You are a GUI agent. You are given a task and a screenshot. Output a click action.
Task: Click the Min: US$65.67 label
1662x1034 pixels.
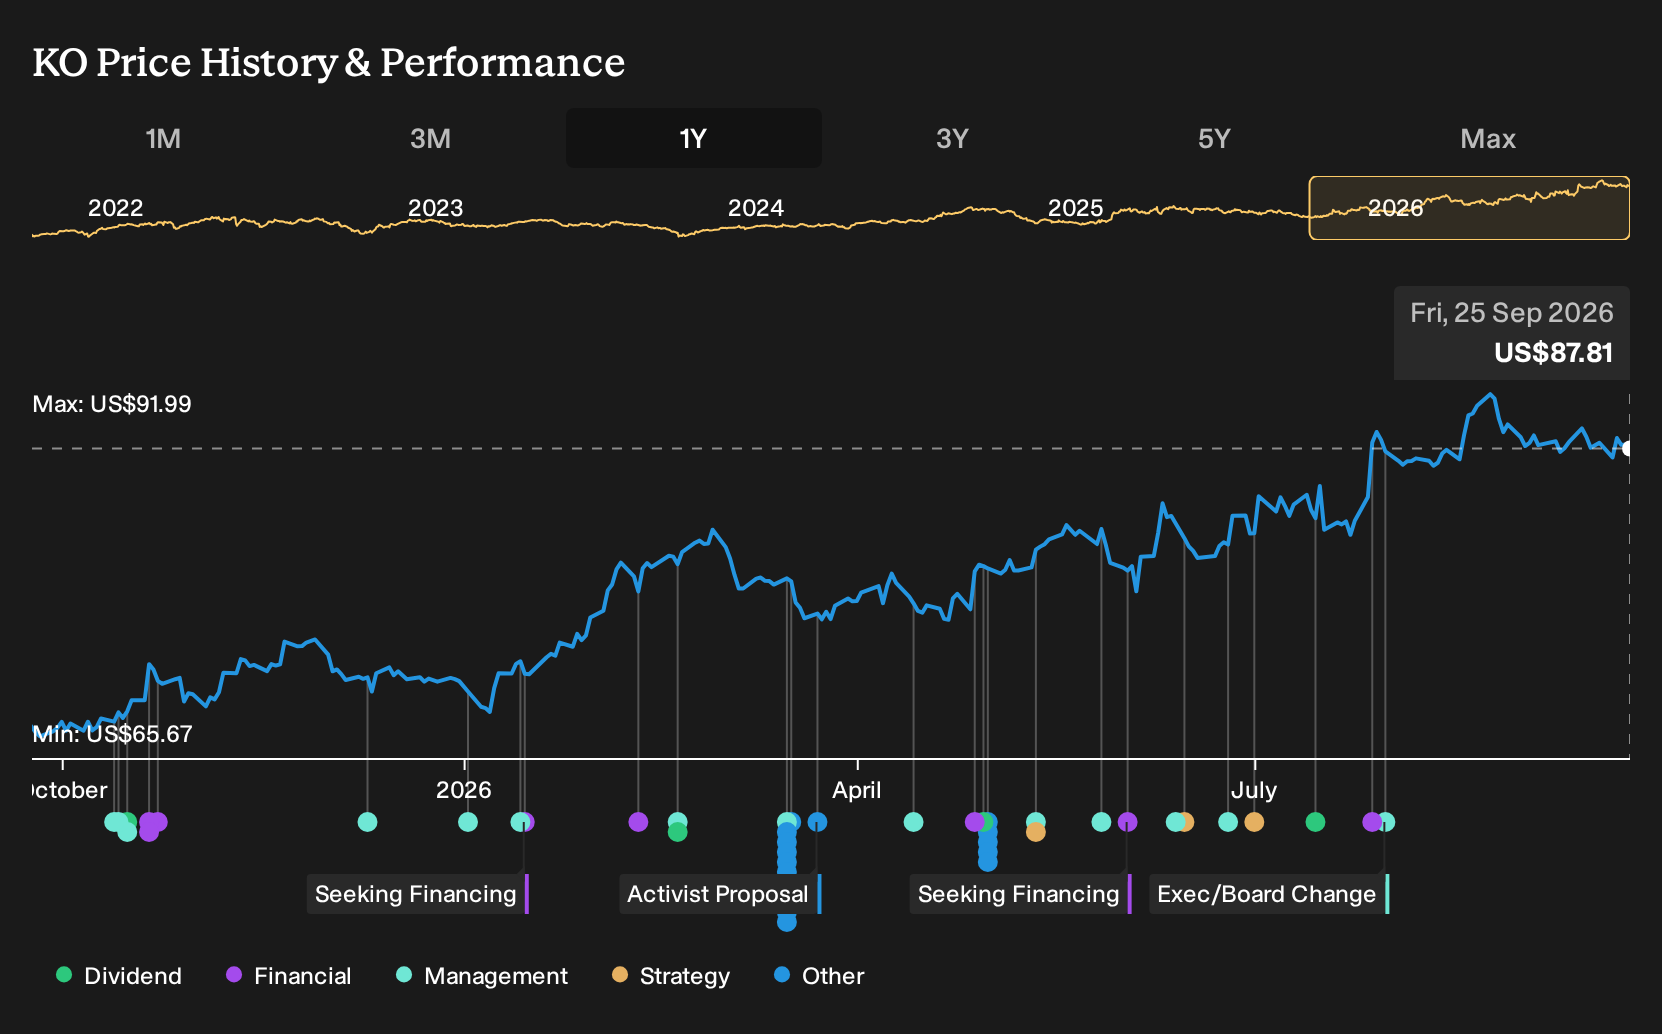coord(112,734)
